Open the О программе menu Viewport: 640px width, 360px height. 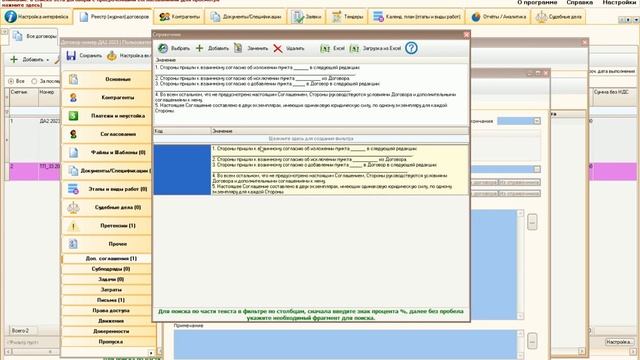tap(537, 2)
